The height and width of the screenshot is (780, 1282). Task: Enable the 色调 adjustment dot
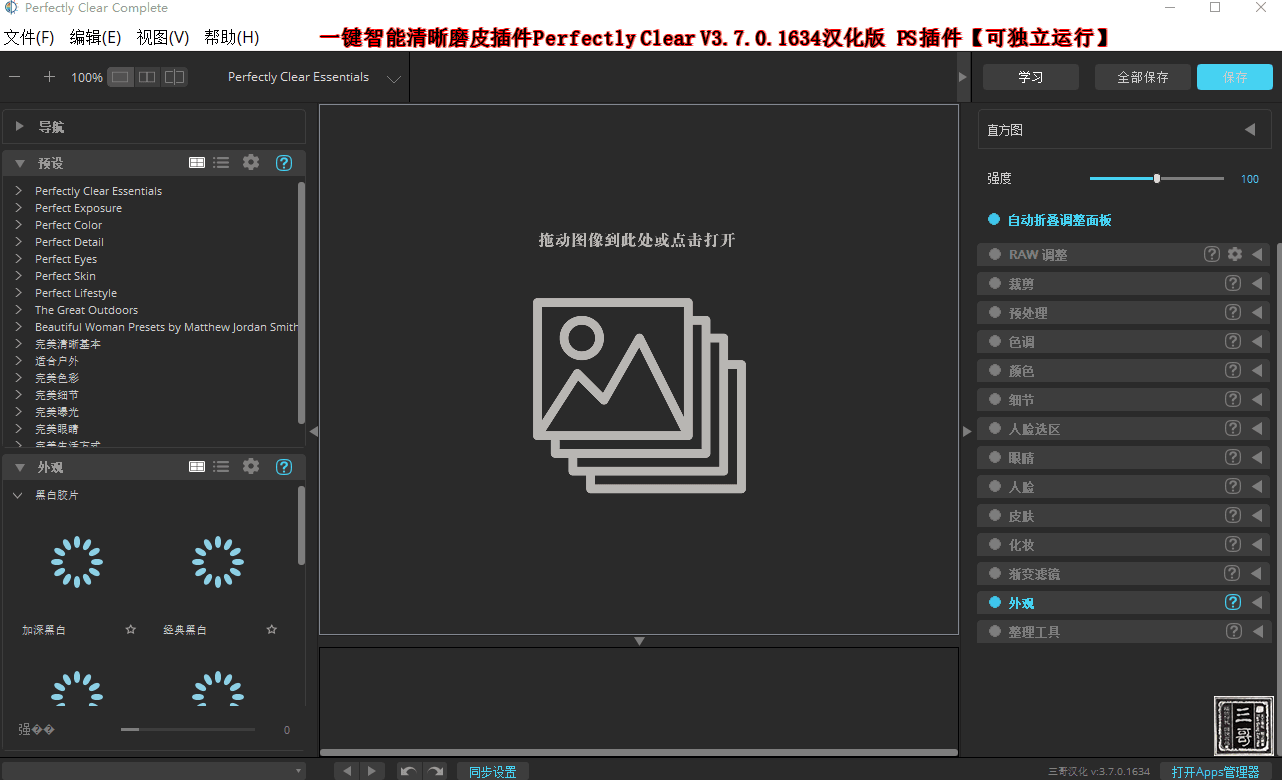[995, 341]
